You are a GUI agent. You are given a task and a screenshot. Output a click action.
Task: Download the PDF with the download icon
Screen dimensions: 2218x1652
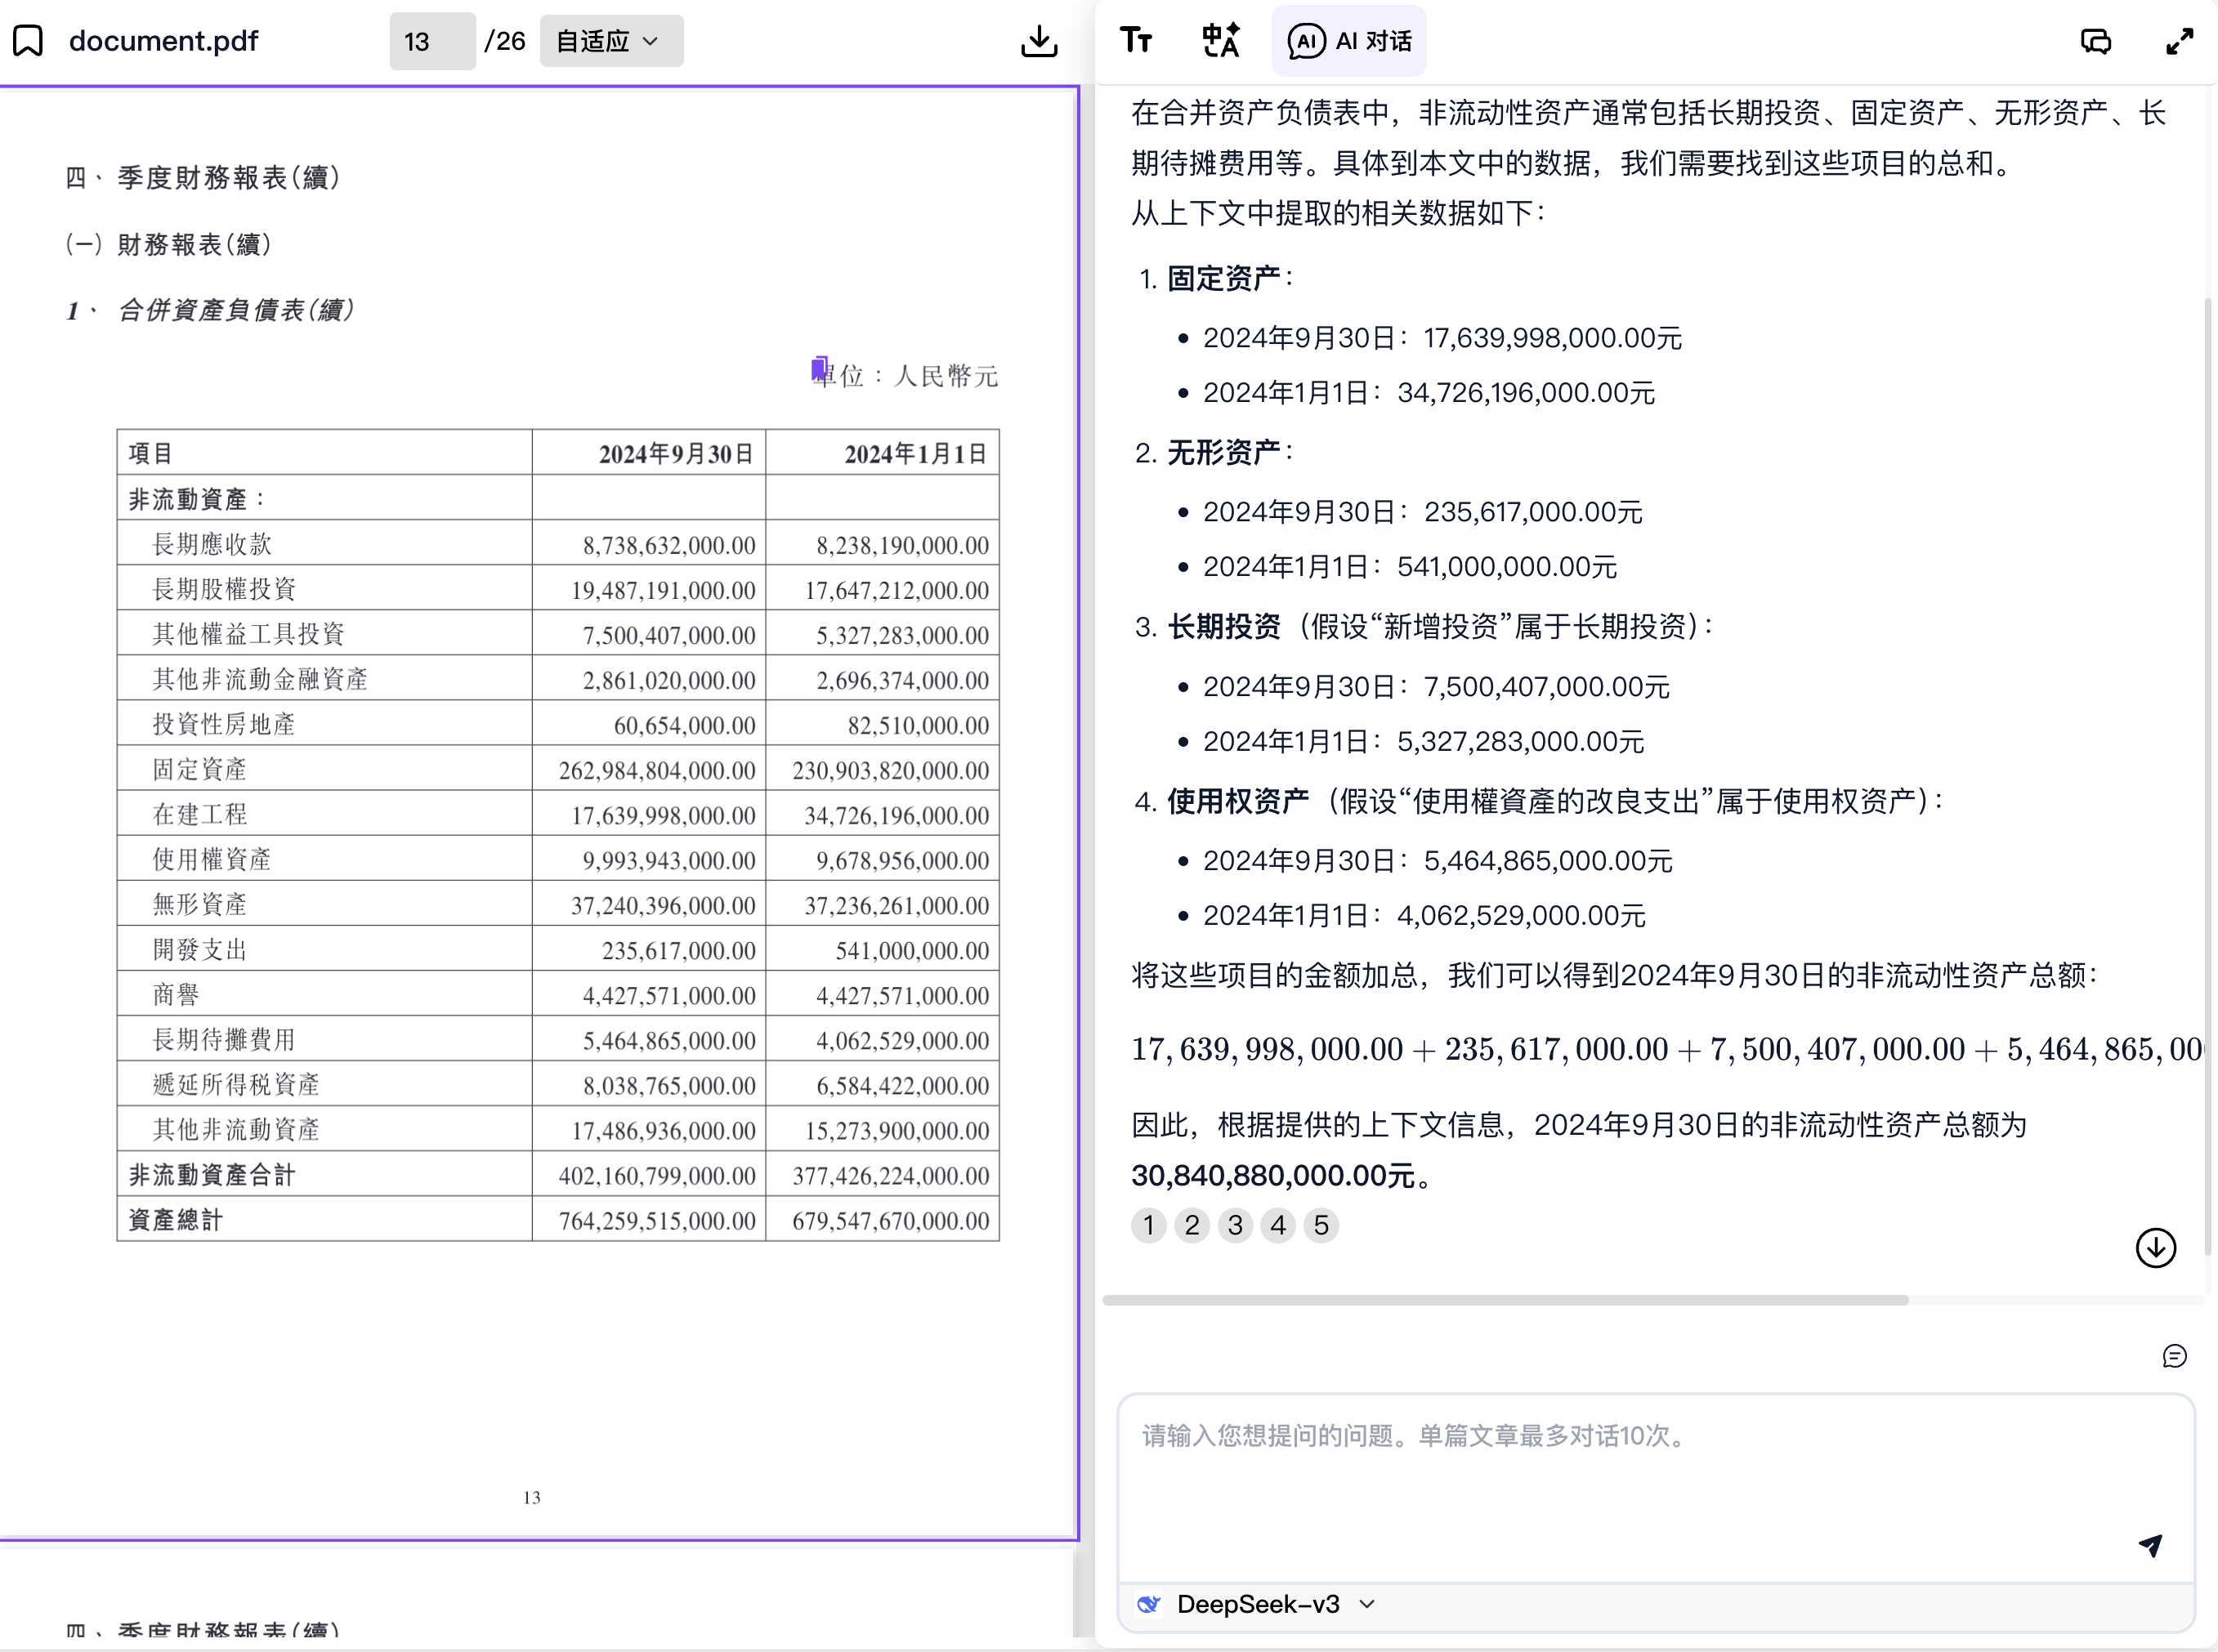[1039, 41]
